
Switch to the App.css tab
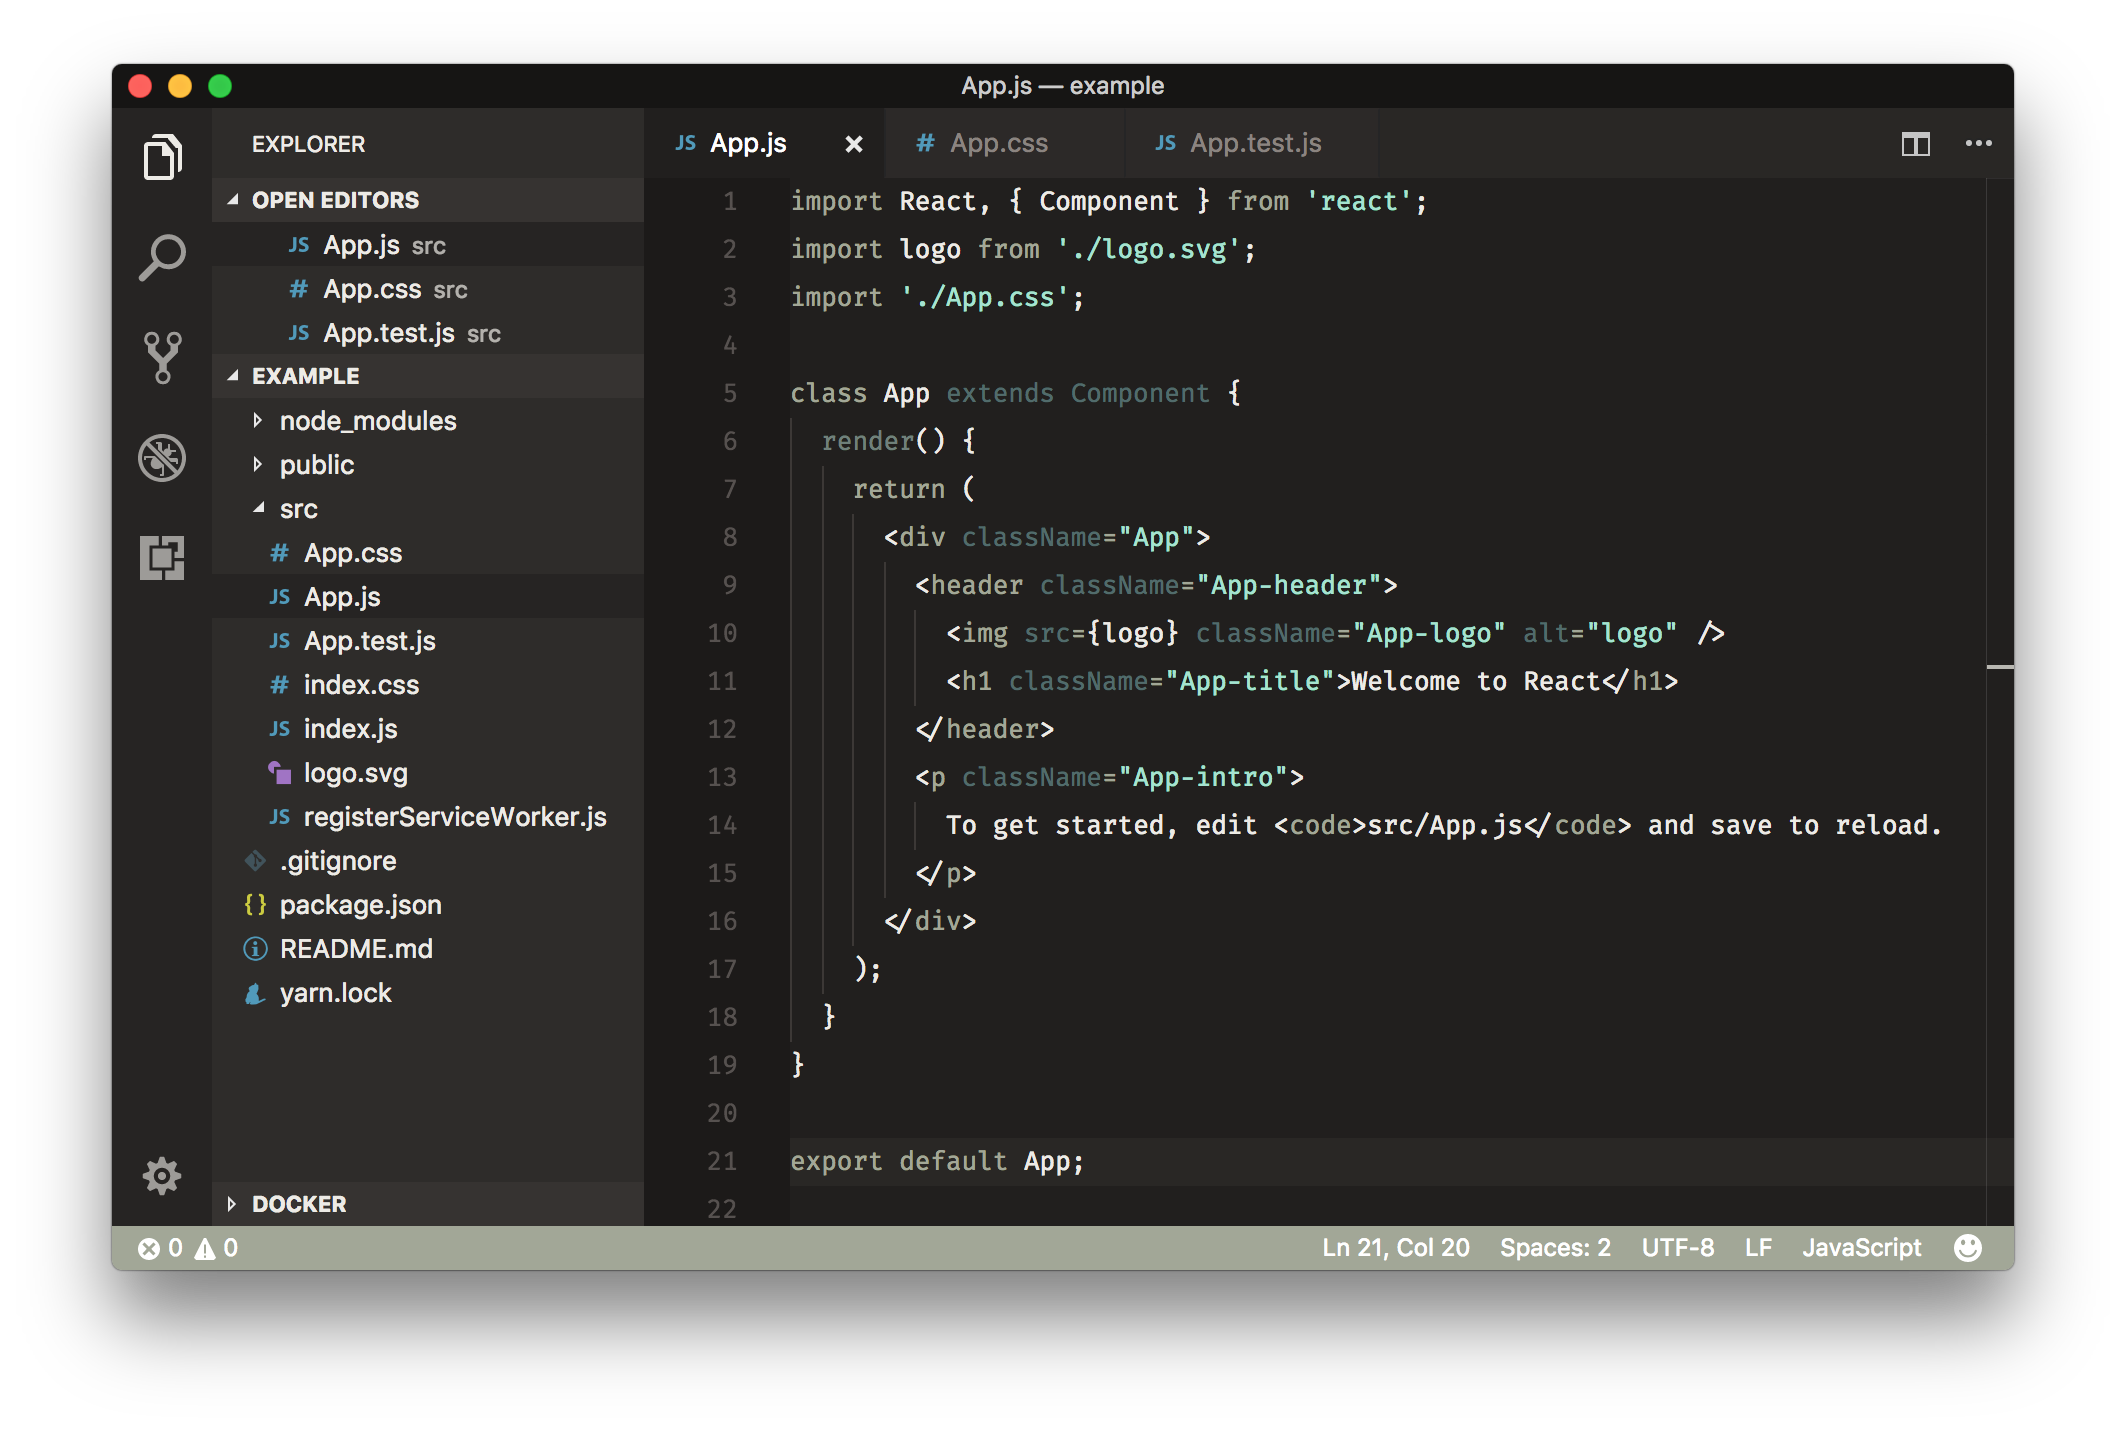pyautogui.click(x=998, y=144)
